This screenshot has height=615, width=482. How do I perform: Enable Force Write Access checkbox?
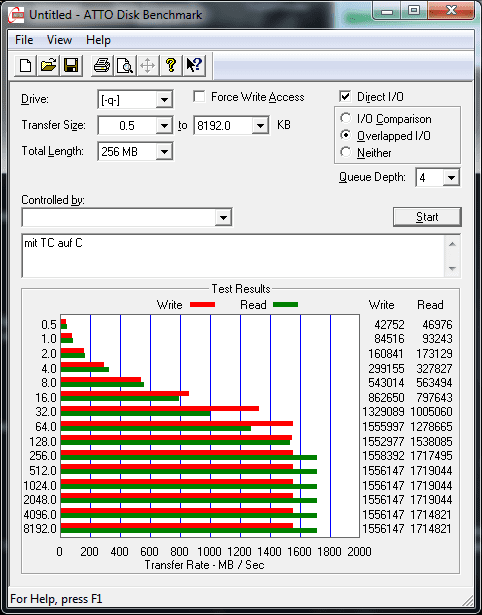coord(199,96)
